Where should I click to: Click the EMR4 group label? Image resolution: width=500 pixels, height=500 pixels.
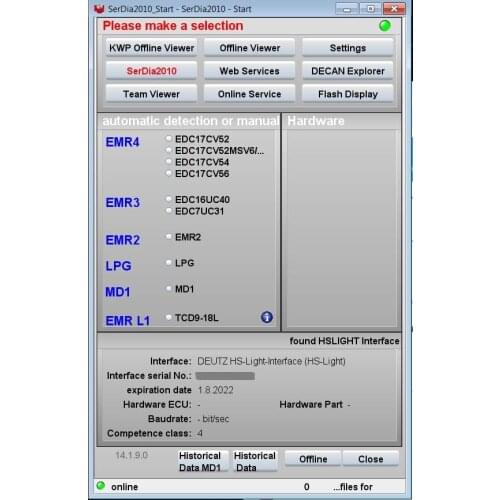point(122,142)
